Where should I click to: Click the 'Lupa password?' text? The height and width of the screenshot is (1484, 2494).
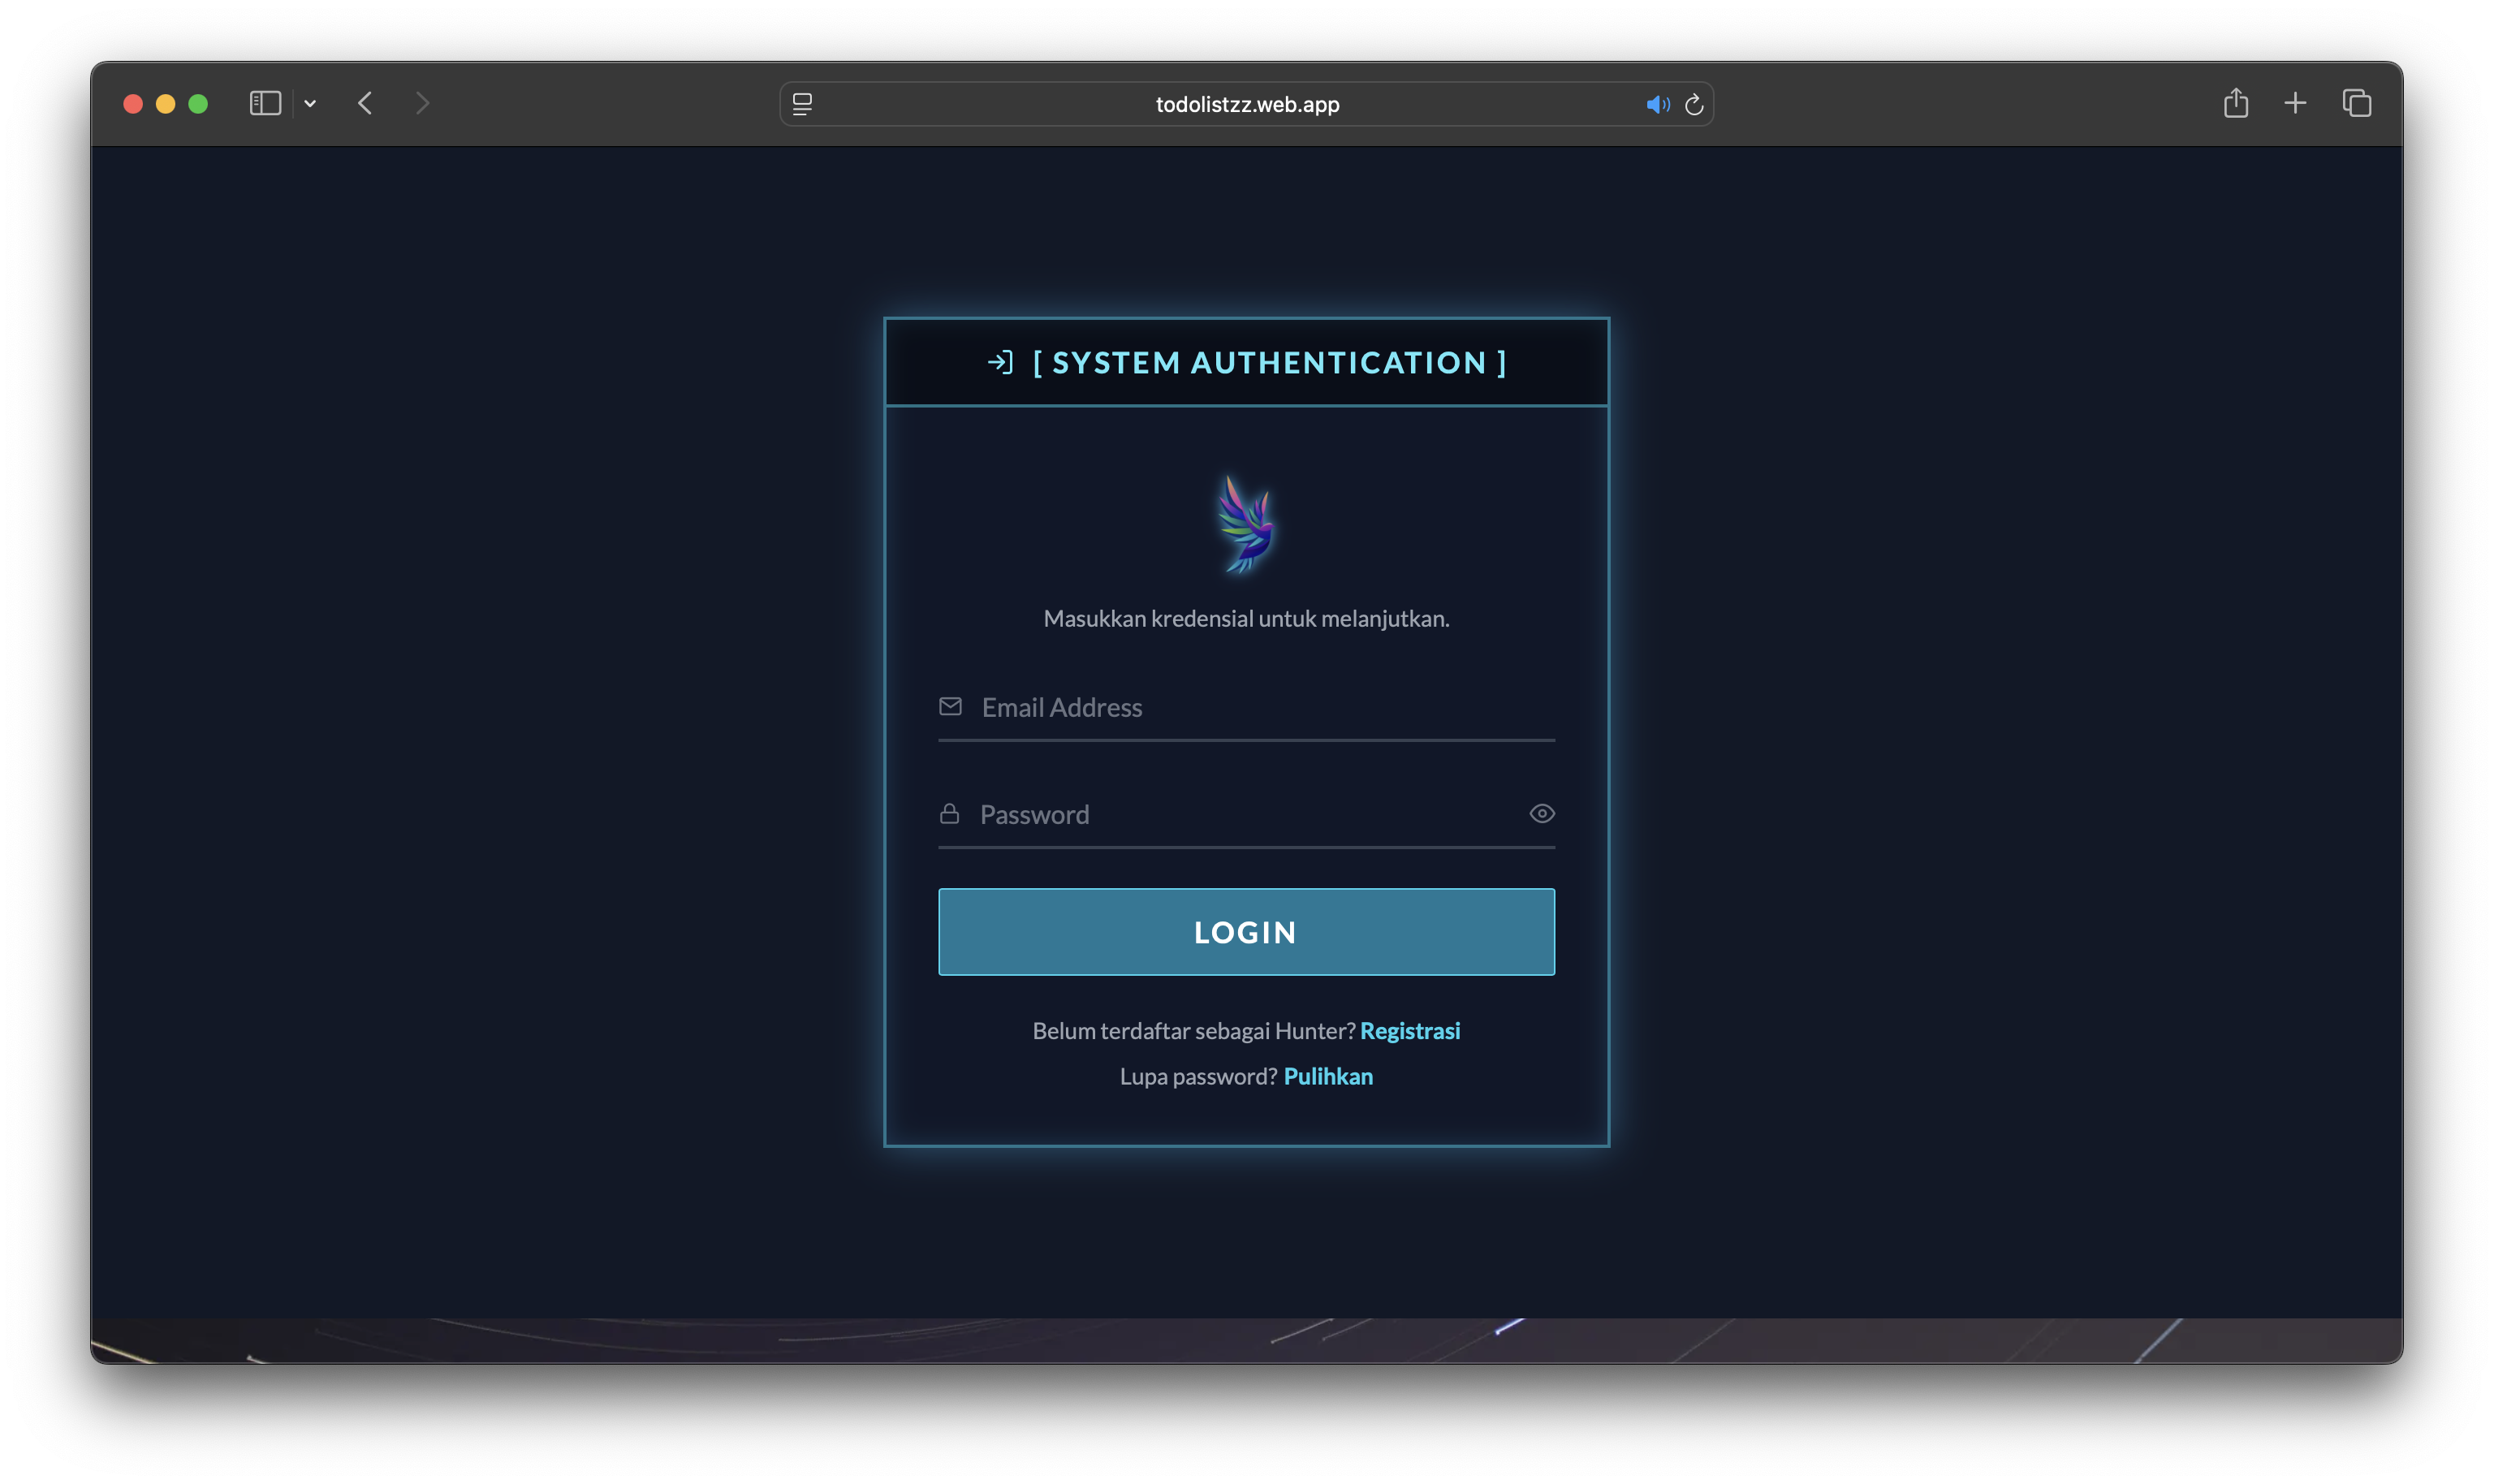click(x=1198, y=1076)
